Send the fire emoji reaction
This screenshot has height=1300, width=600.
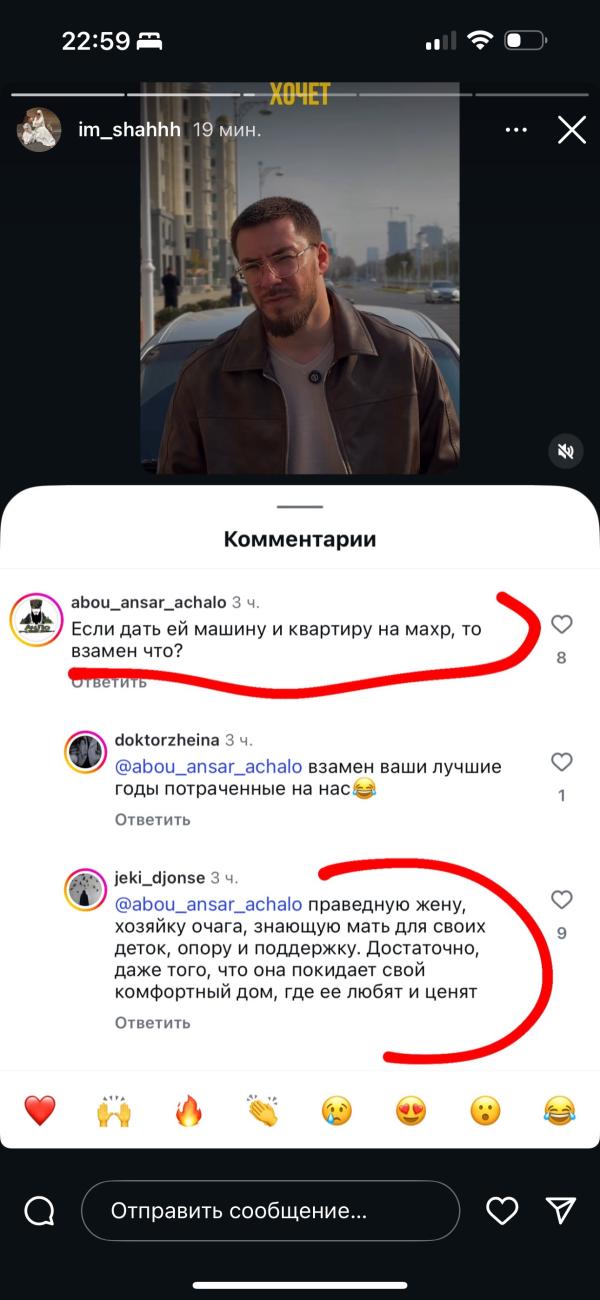click(x=188, y=1110)
